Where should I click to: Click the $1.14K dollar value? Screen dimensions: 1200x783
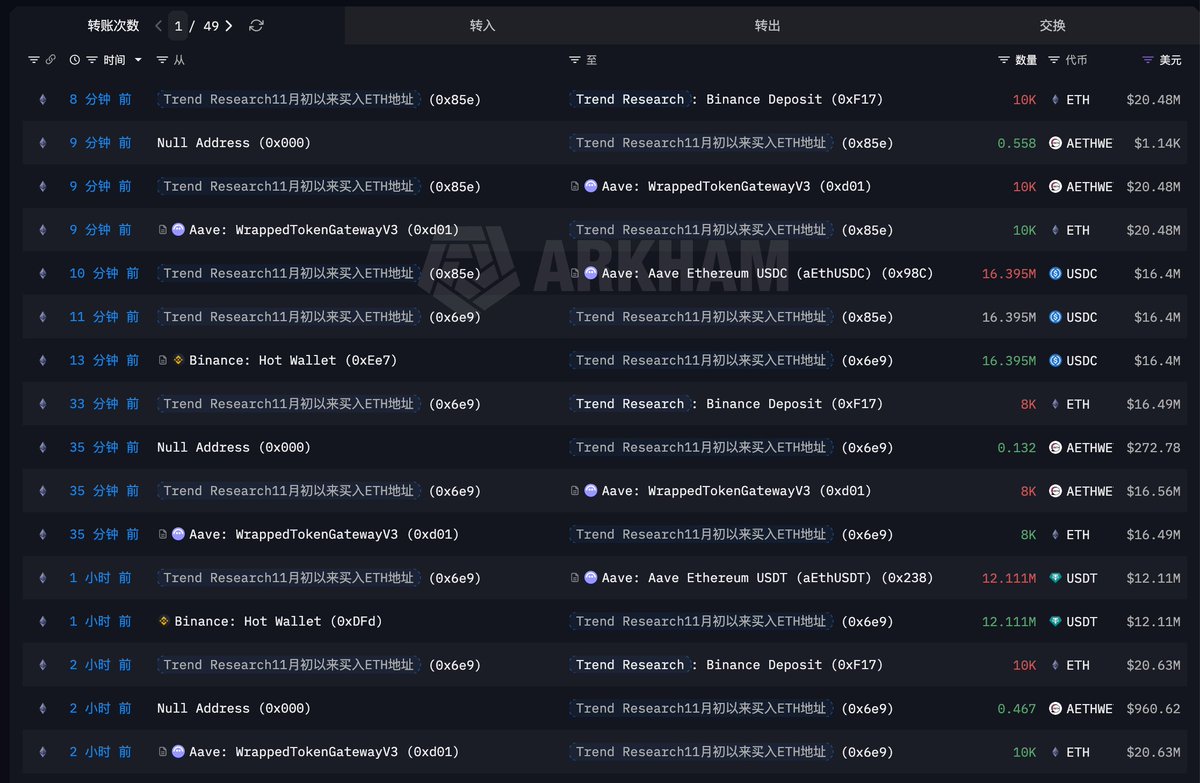point(1157,143)
